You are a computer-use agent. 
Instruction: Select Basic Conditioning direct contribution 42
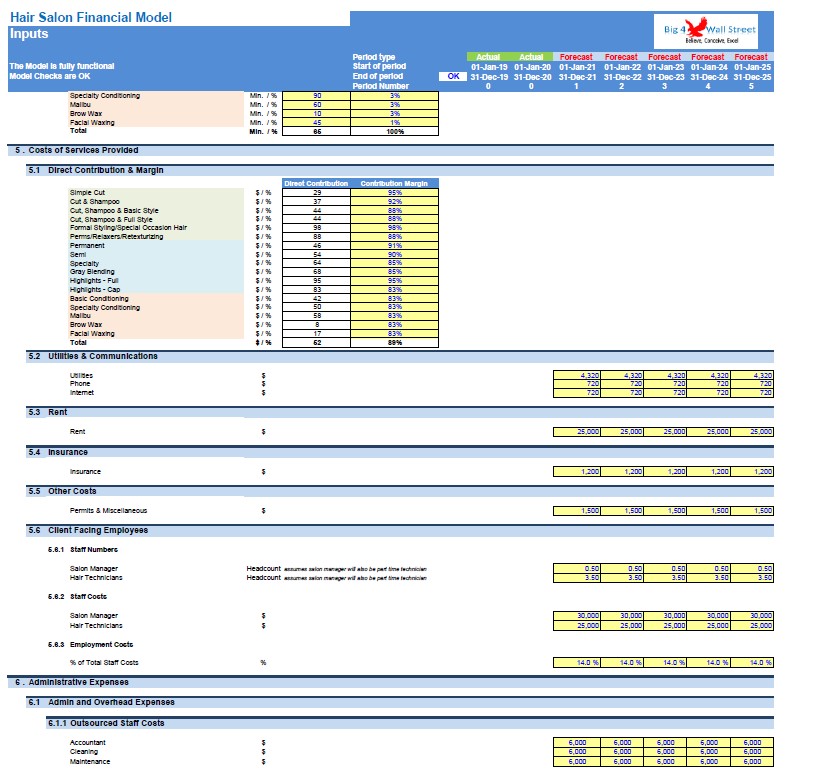pos(316,298)
